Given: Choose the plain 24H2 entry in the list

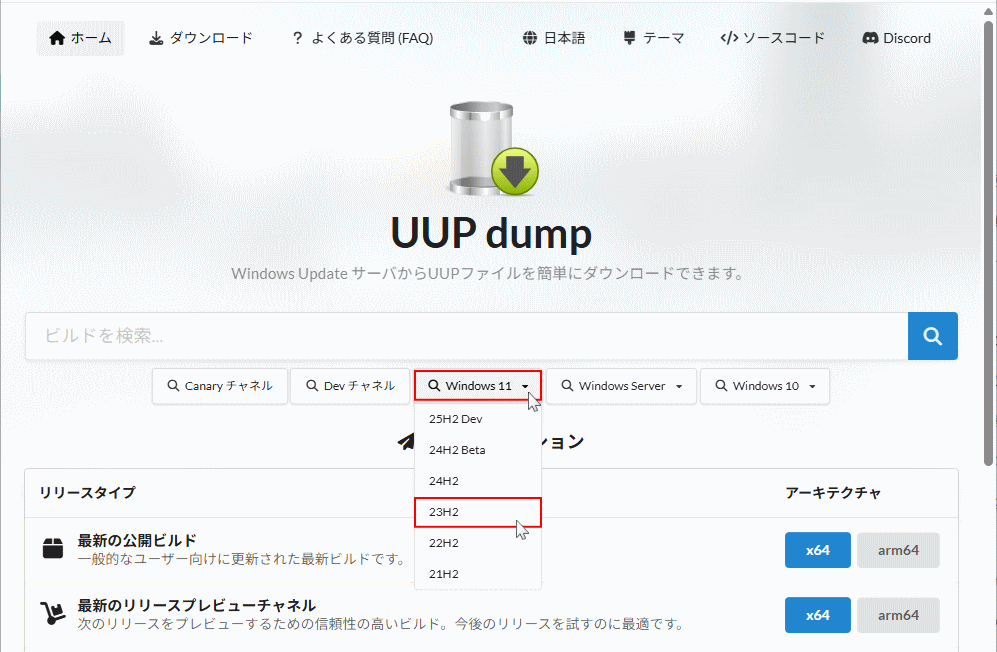Looking at the screenshot, I should [x=478, y=481].
